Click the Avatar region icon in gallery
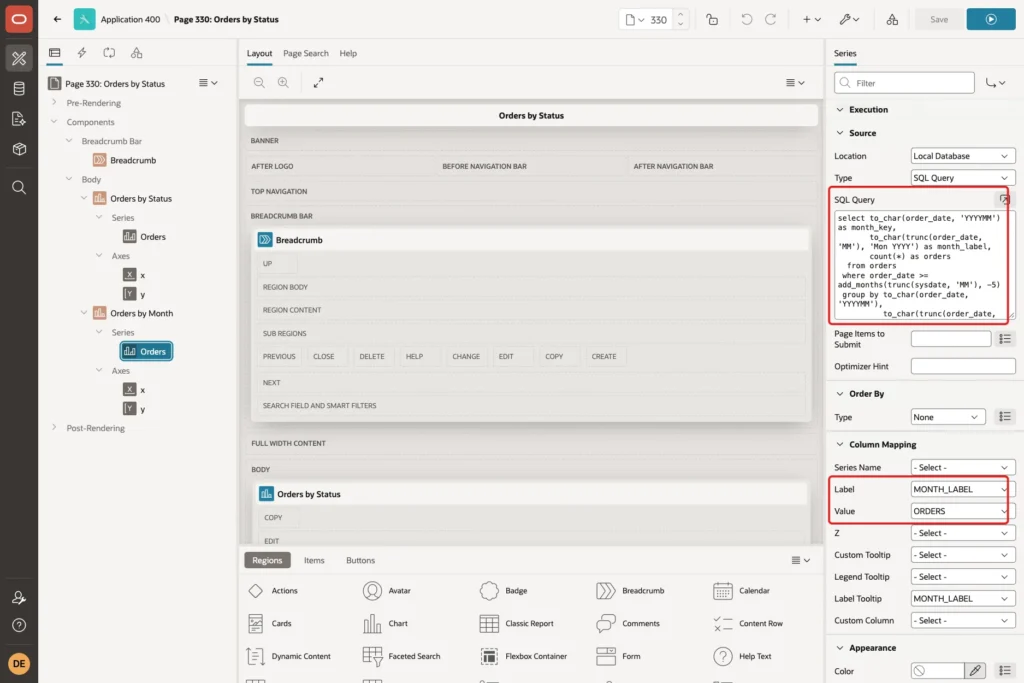 coord(372,590)
